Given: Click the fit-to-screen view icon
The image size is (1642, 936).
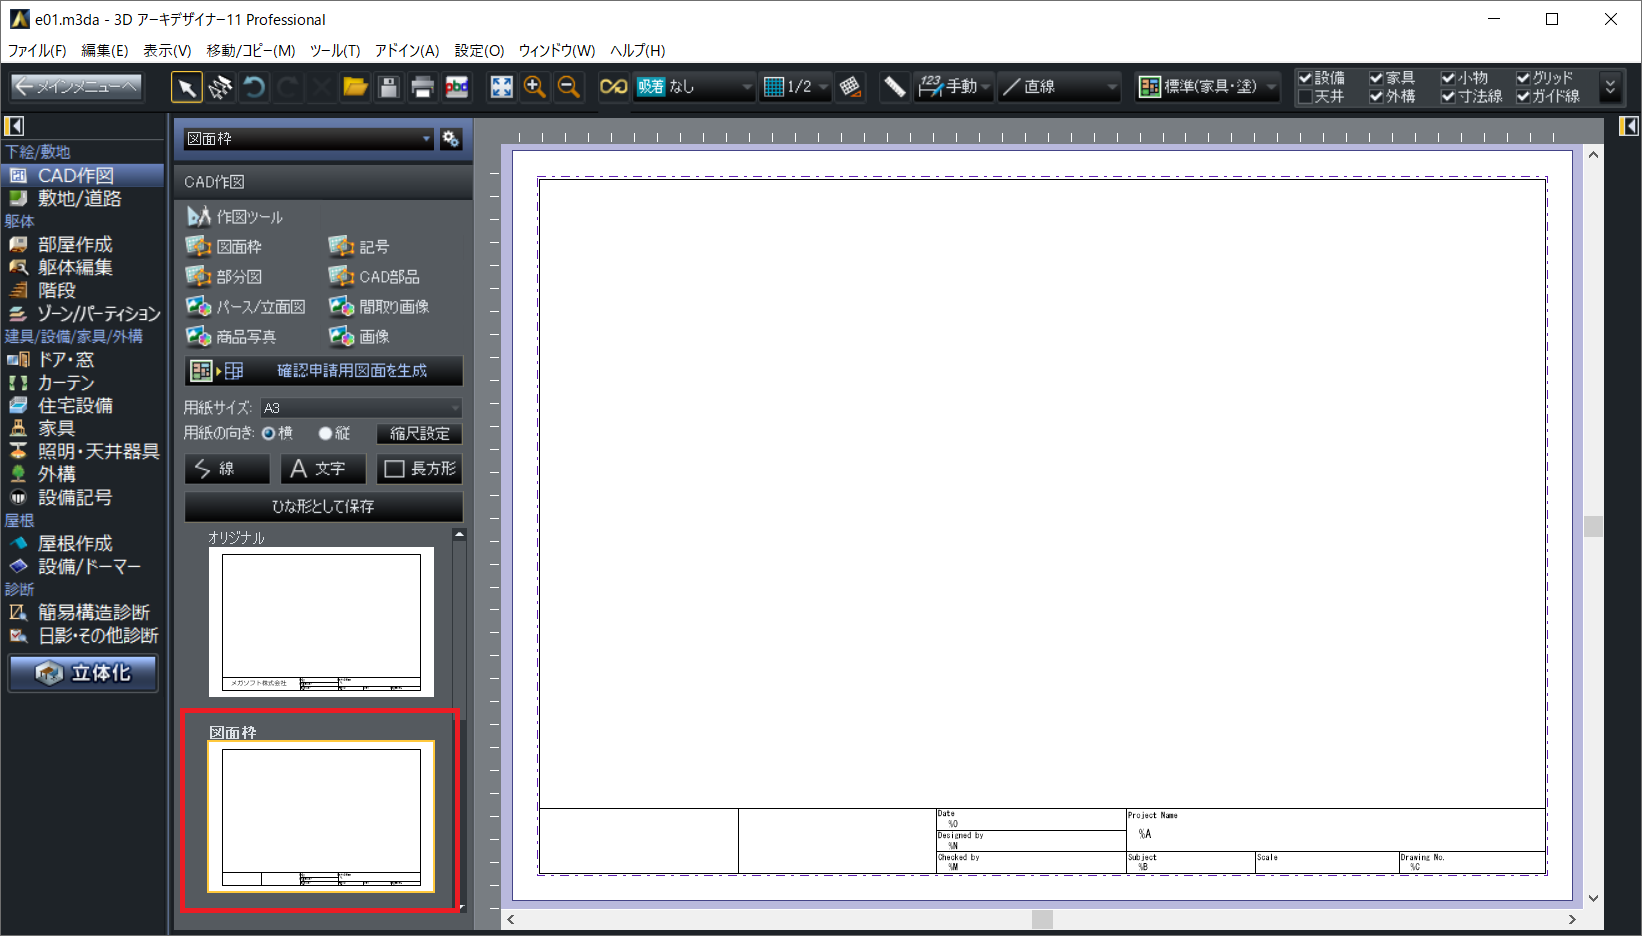Looking at the screenshot, I should (x=501, y=88).
